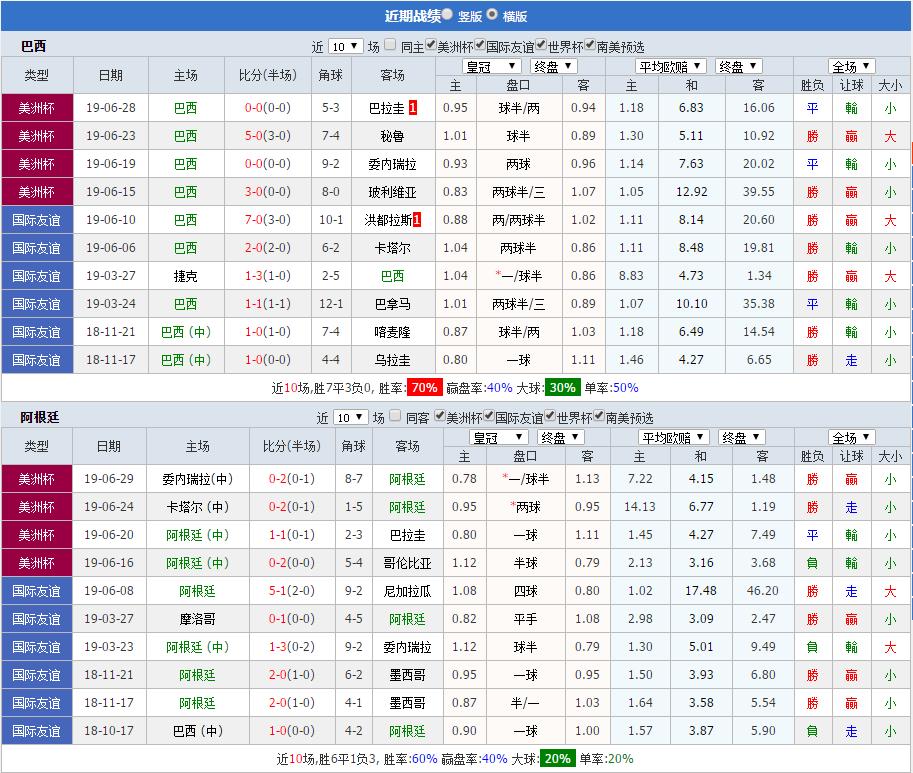Uncheck 美洲杯 filter in Argentina section
This screenshot has height=773, width=913.
click(440, 416)
